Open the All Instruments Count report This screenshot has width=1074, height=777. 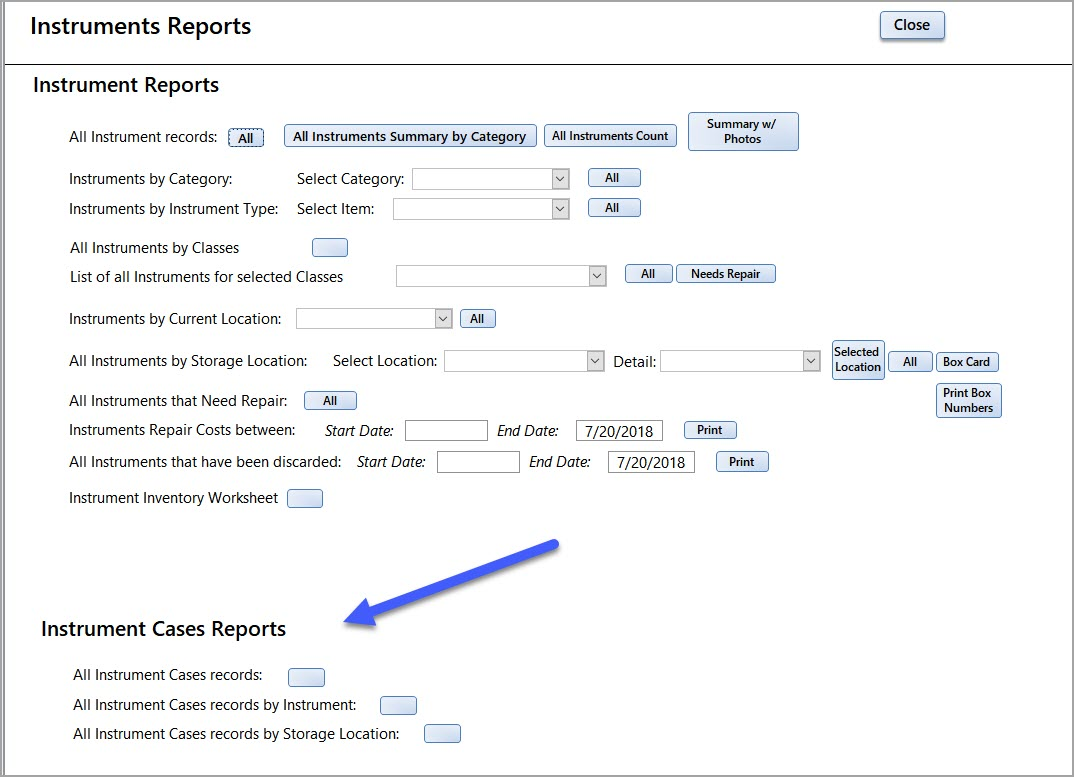(x=610, y=136)
